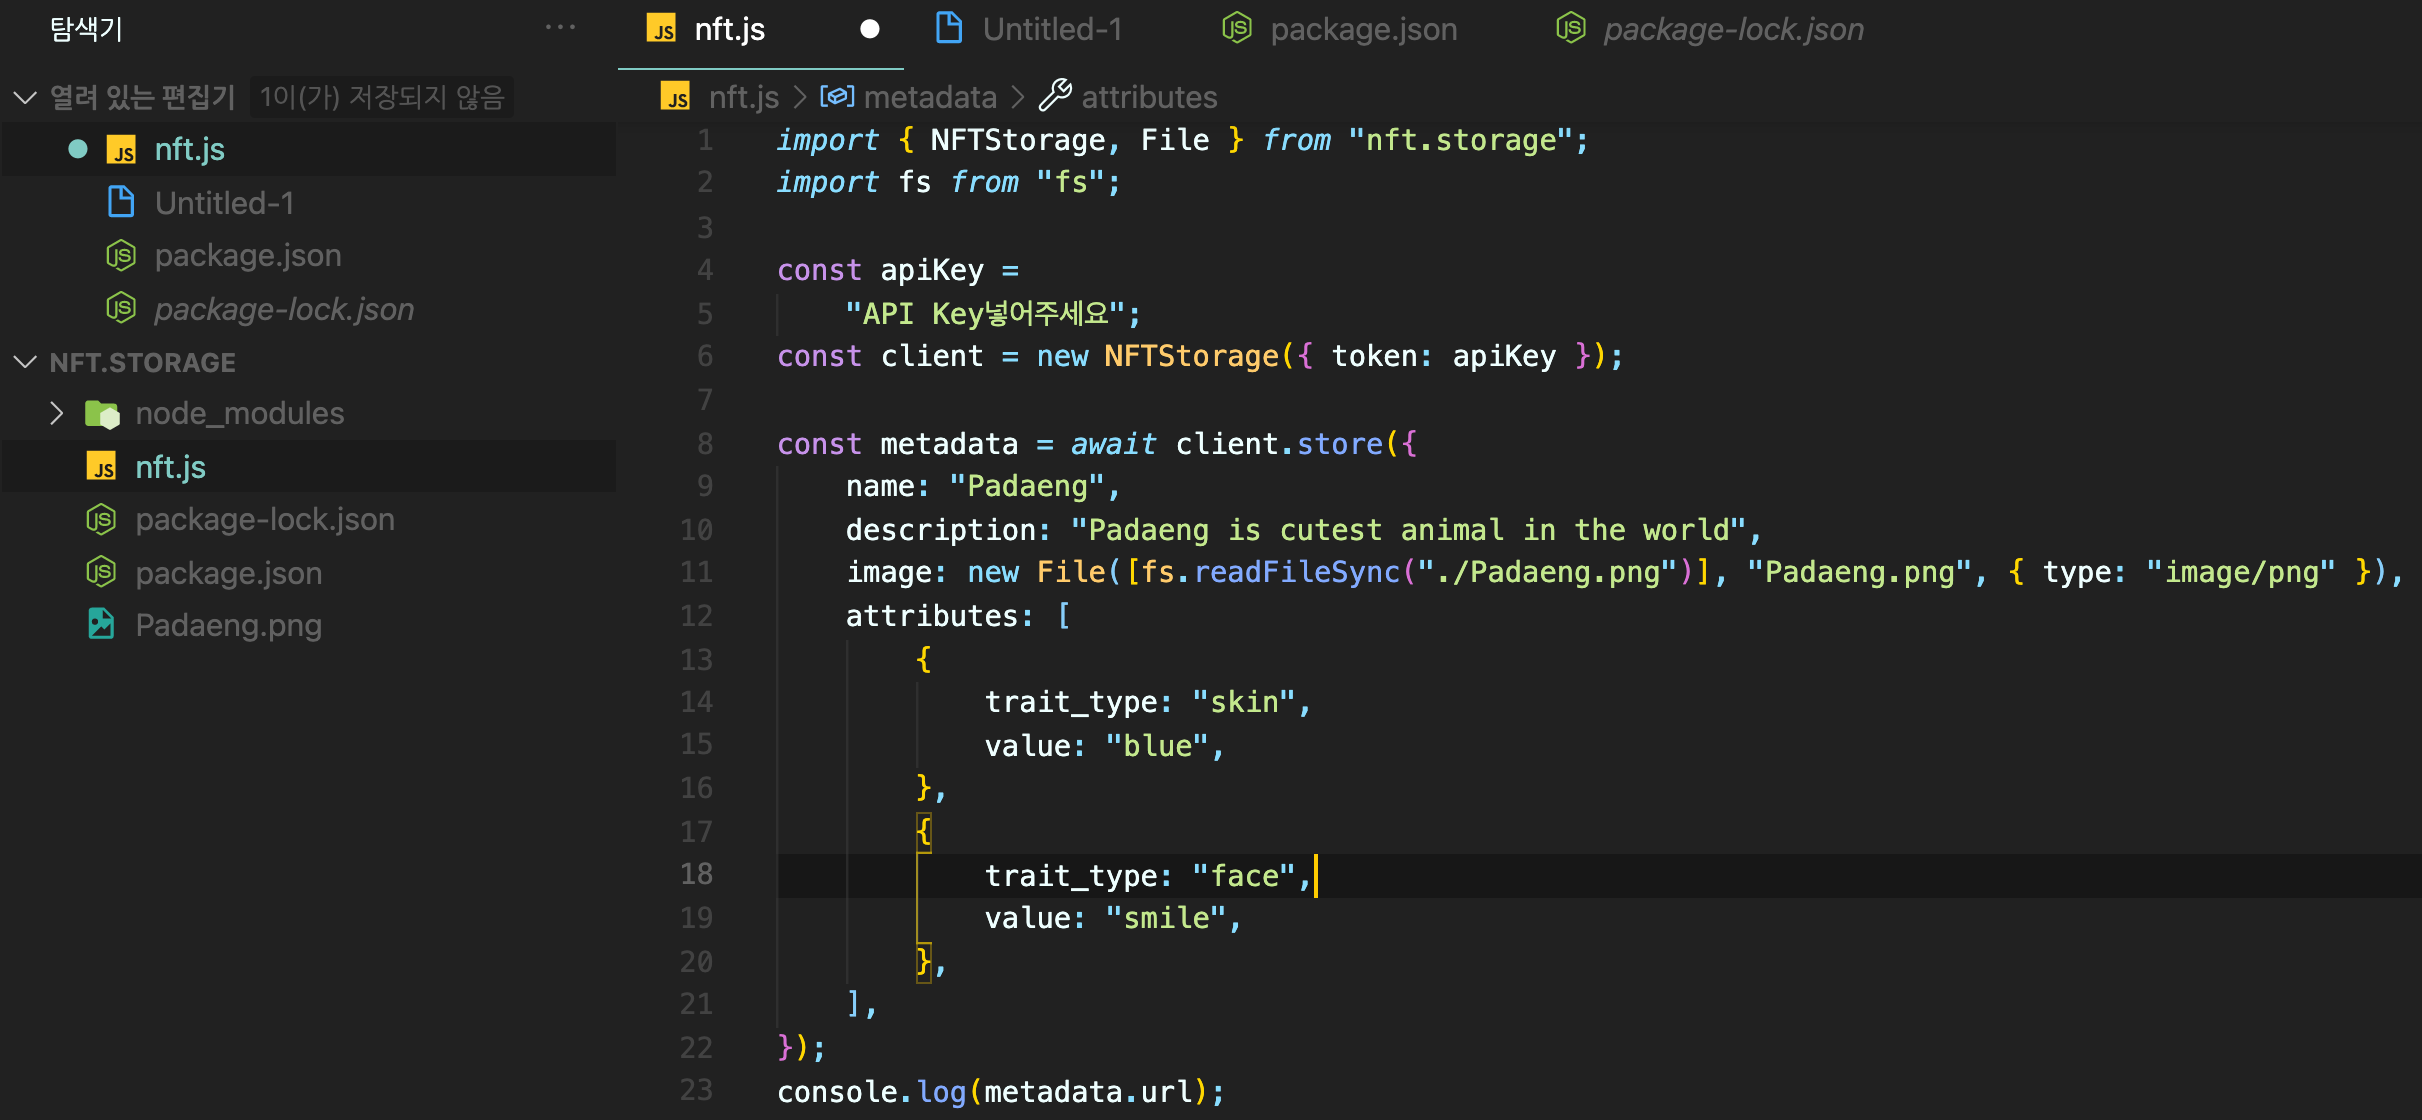Open package.json in the NFT.STORAGE tree

[228, 573]
